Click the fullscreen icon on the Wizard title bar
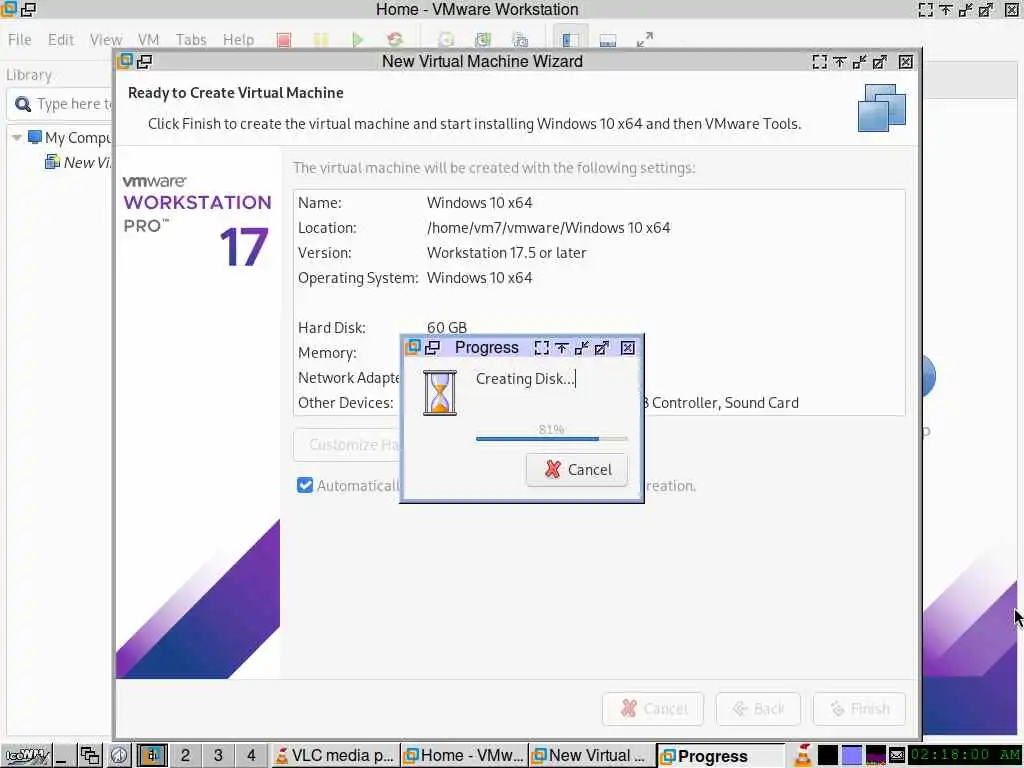The image size is (1024, 768). point(819,61)
